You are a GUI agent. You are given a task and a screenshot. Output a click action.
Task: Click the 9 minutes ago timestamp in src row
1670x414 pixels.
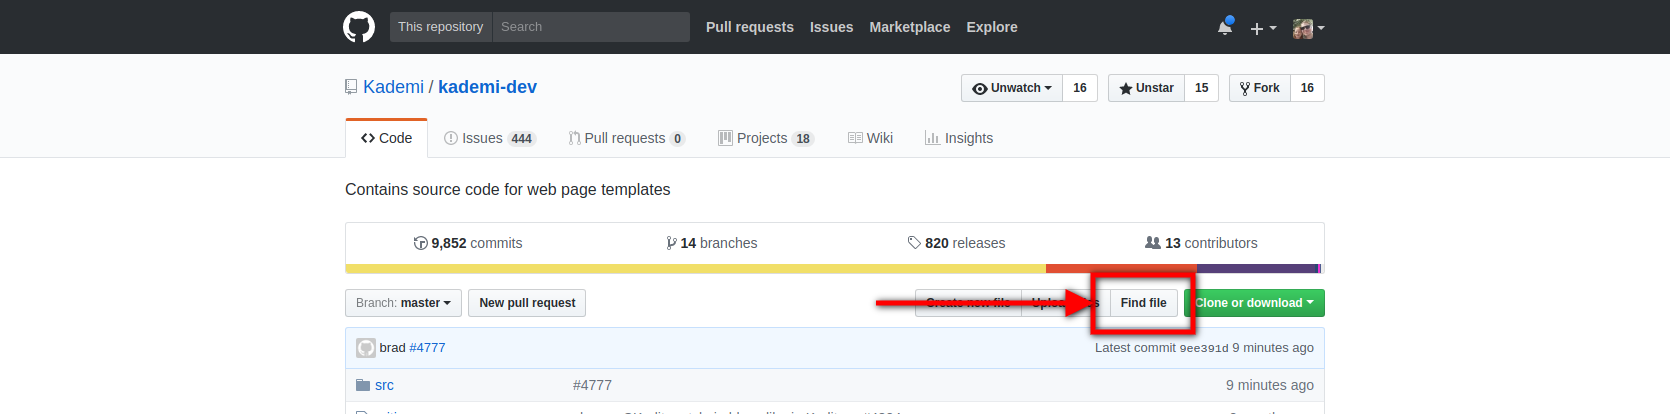point(1270,385)
